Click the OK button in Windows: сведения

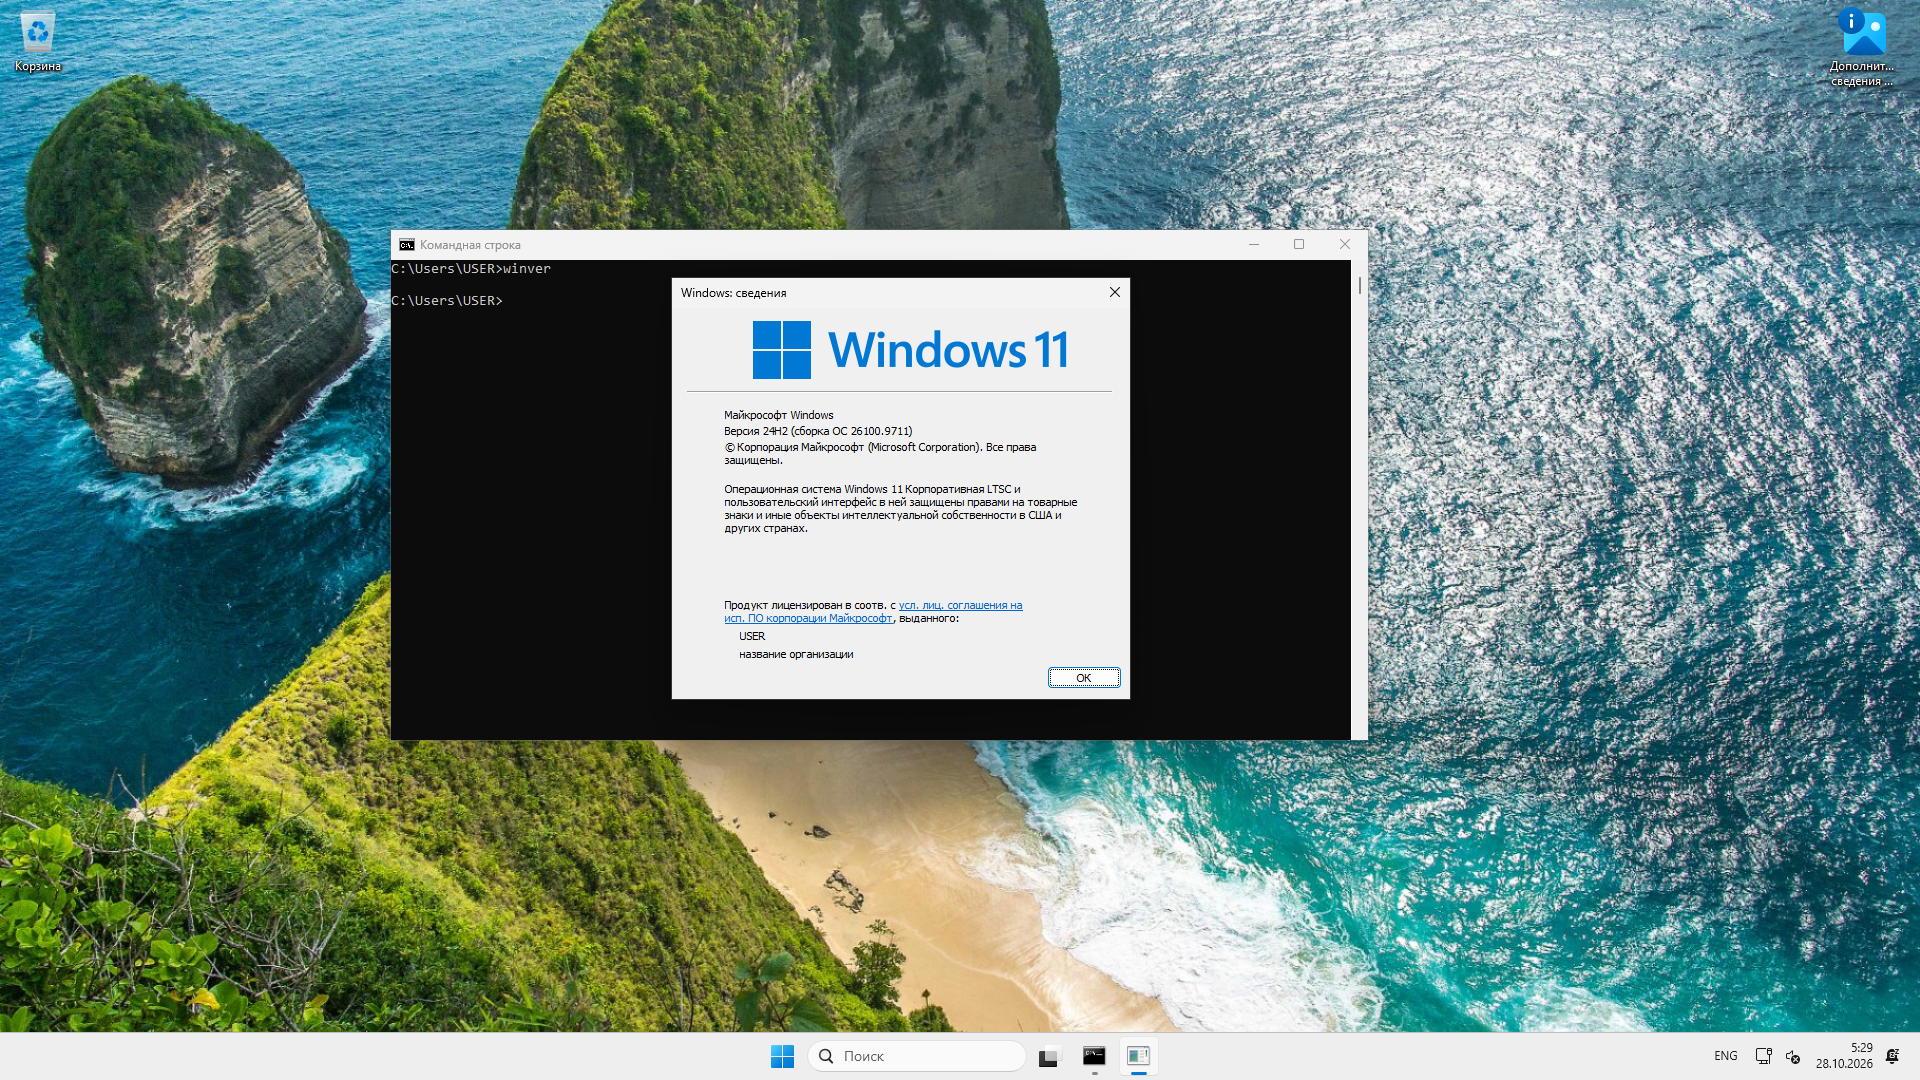click(1084, 678)
